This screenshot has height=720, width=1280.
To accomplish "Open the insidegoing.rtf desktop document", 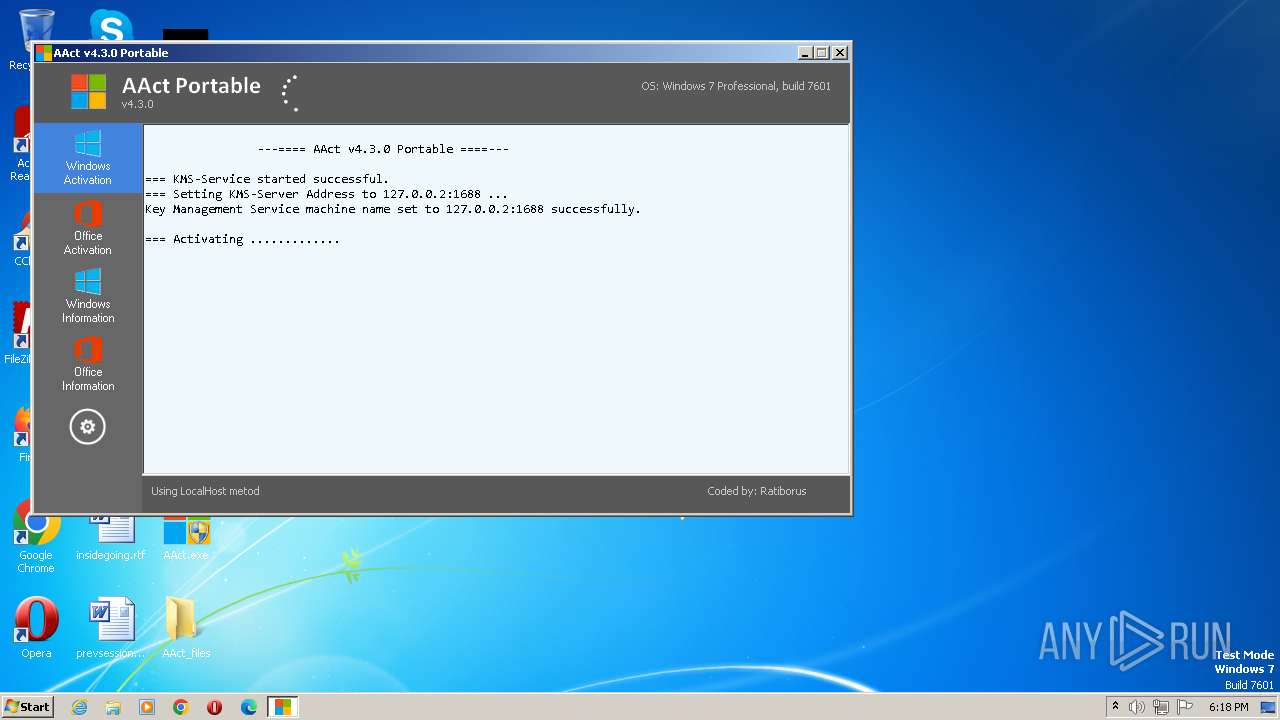I will point(111,538).
